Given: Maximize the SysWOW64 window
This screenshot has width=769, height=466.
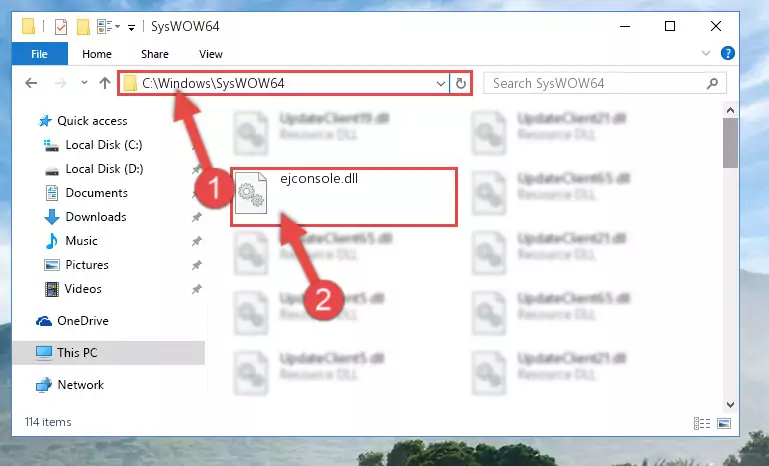Looking at the screenshot, I should [x=670, y=26].
